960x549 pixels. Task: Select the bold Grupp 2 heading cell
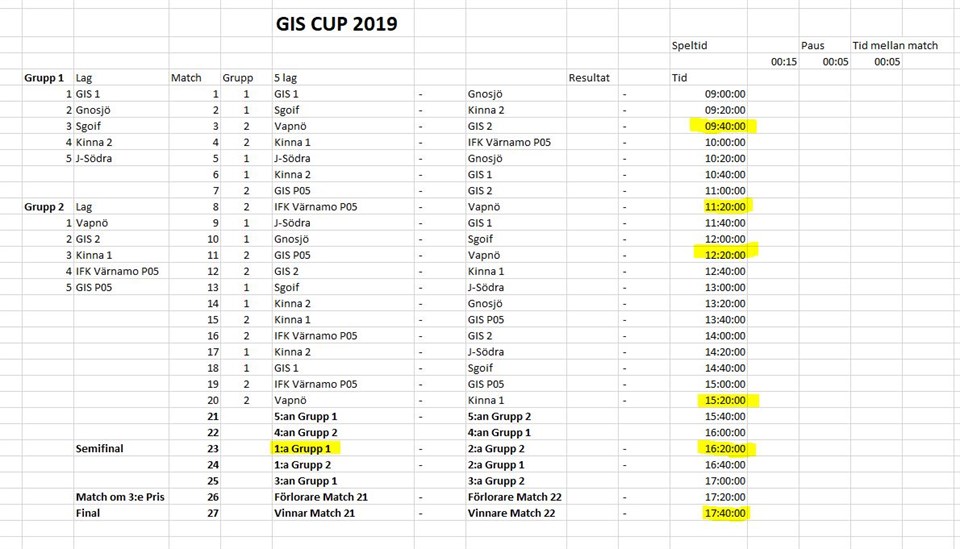(44, 206)
